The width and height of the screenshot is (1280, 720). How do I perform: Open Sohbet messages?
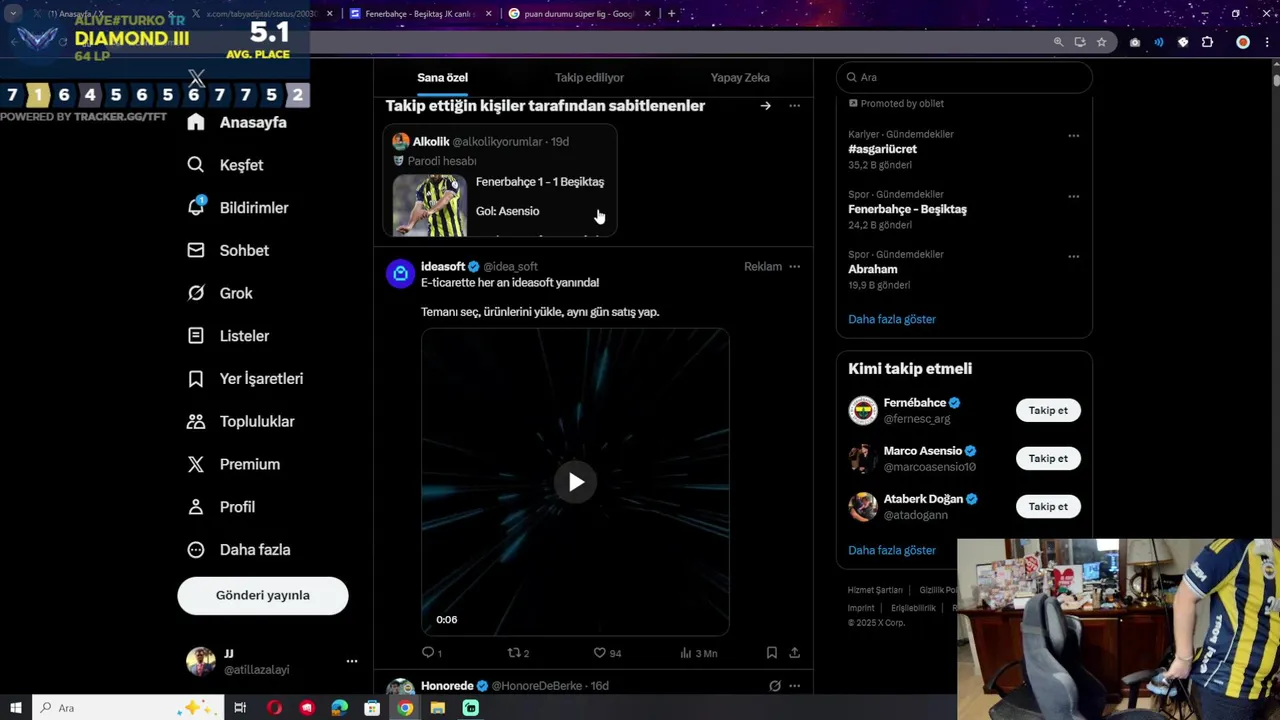[228, 251]
